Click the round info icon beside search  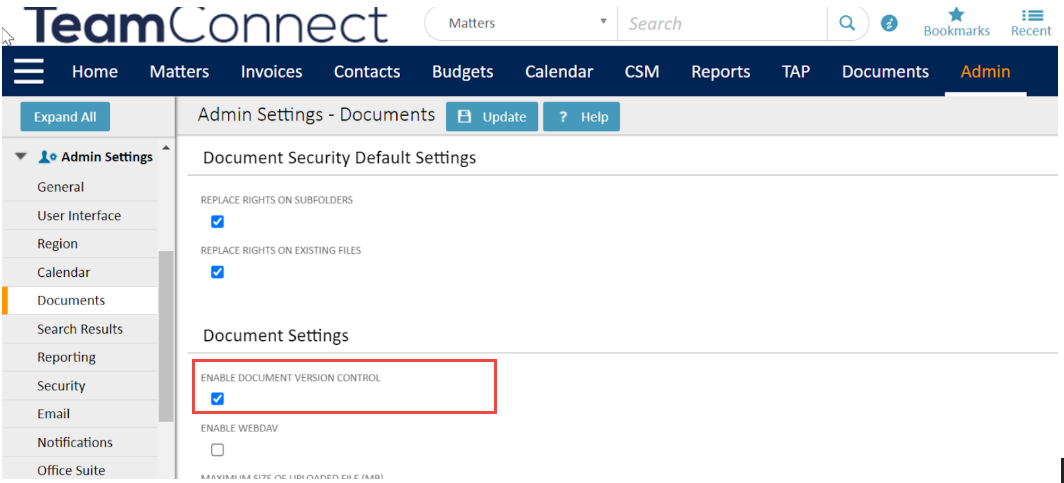[889, 24]
